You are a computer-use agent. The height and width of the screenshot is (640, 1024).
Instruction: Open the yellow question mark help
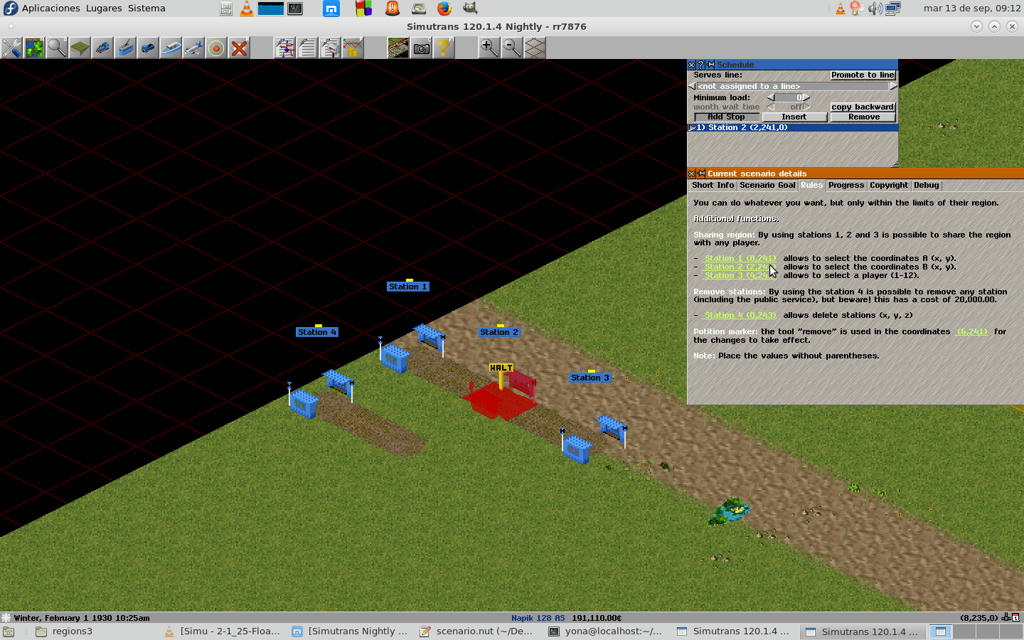444,48
